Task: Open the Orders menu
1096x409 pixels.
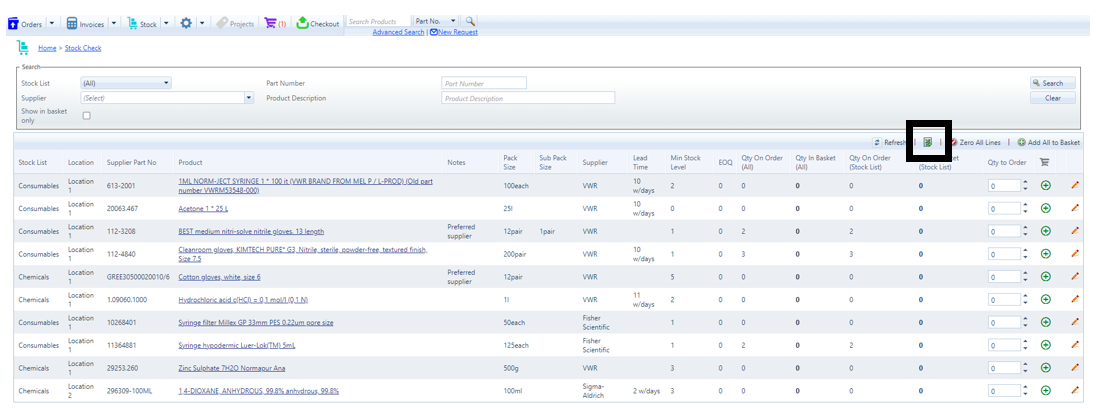Action: (27, 24)
